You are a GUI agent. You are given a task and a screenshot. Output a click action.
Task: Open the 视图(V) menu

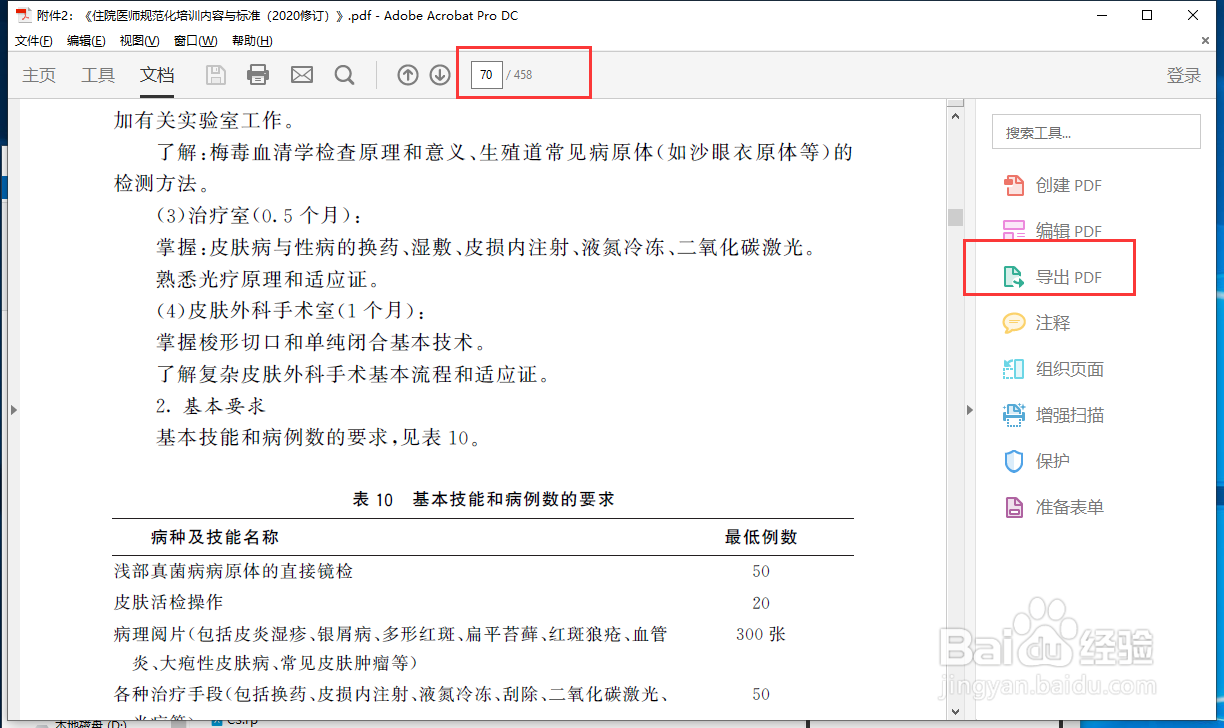(139, 41)
